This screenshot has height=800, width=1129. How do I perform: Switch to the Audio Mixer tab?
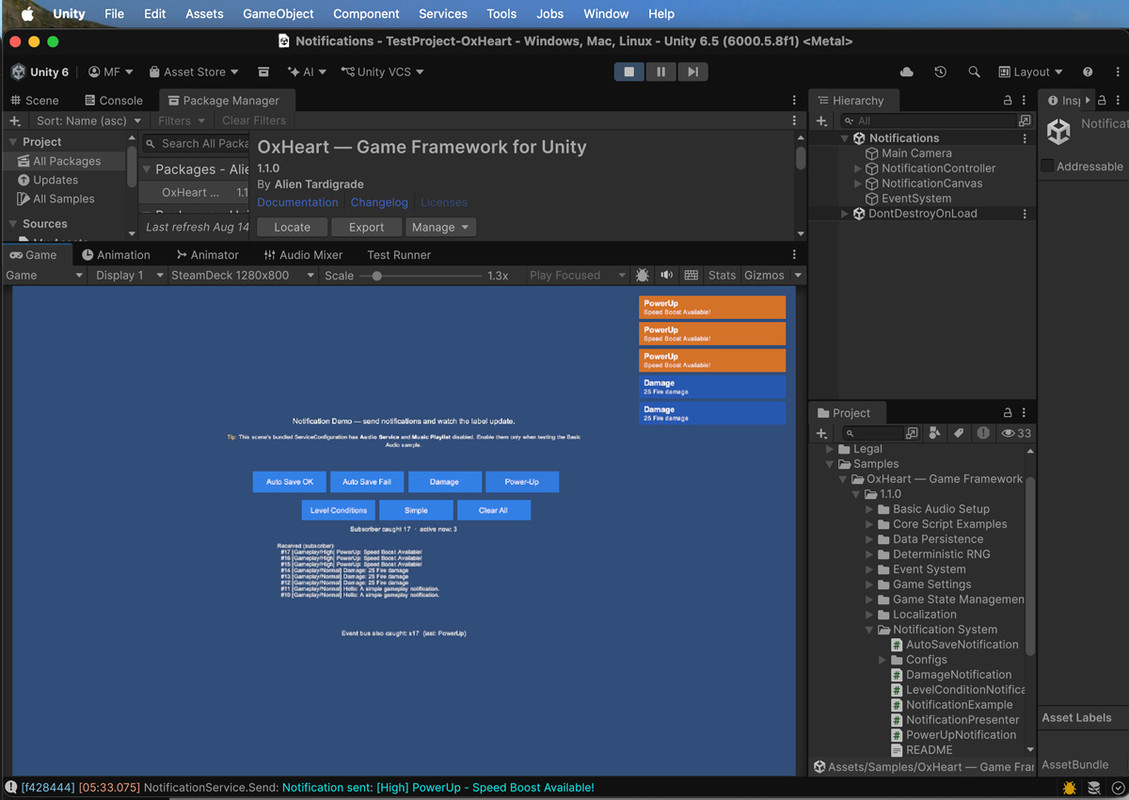pos(303,255)
